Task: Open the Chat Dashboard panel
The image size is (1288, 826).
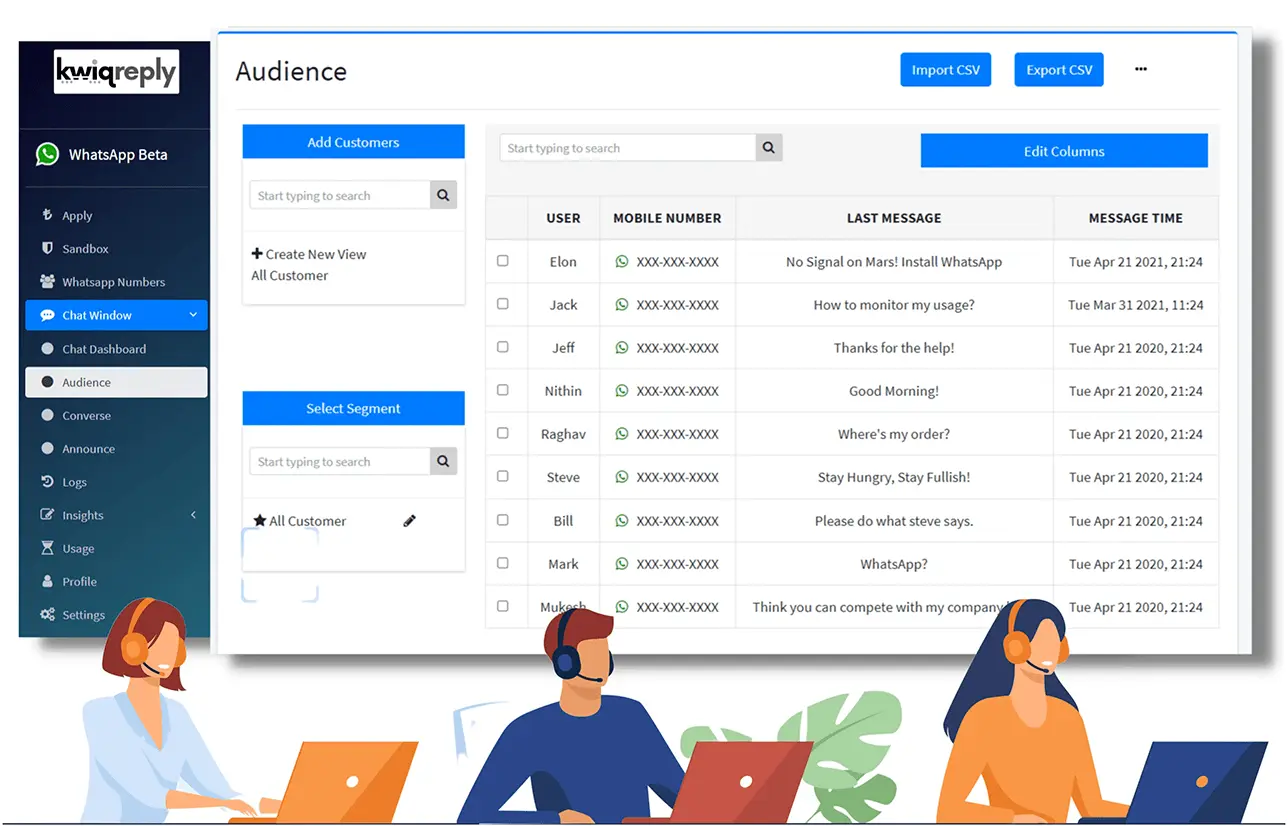Action: coord(104,348)
